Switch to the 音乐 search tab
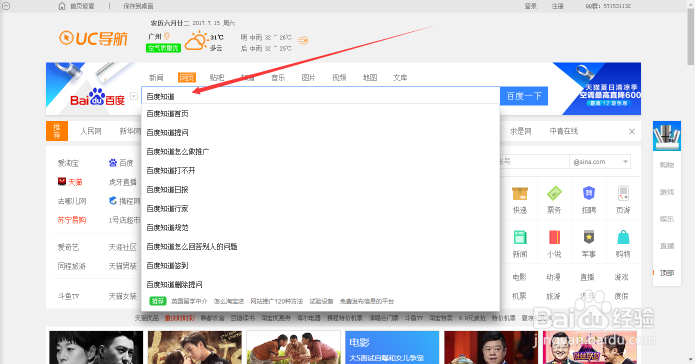 tap(278, 78)
